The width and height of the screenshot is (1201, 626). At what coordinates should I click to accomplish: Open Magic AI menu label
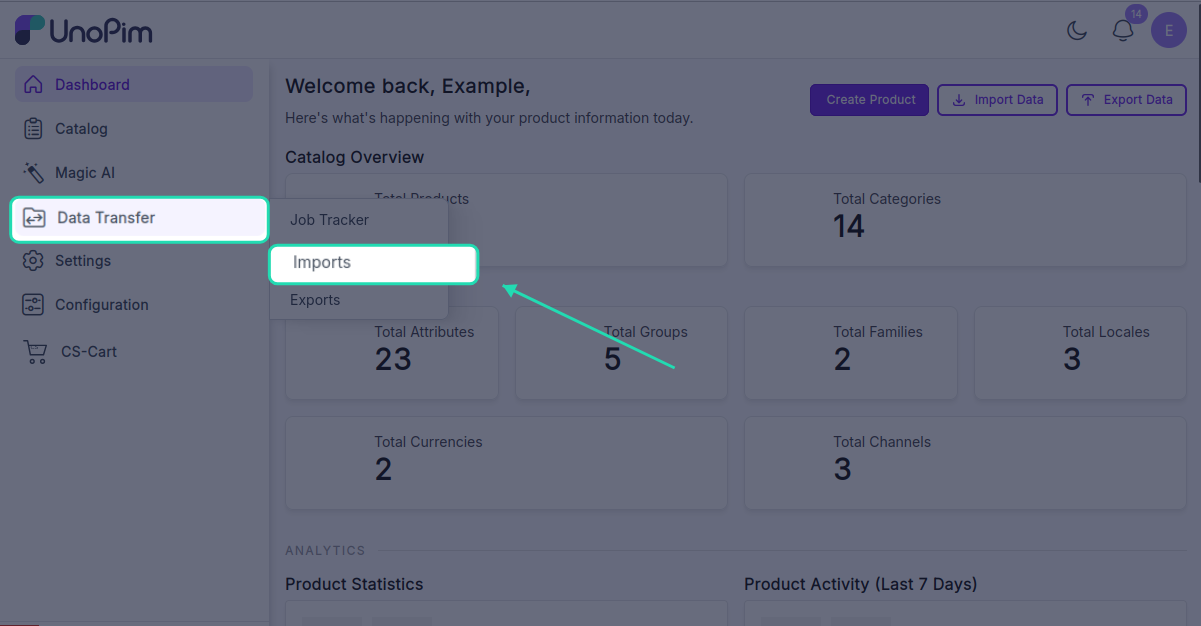point(85,172)
